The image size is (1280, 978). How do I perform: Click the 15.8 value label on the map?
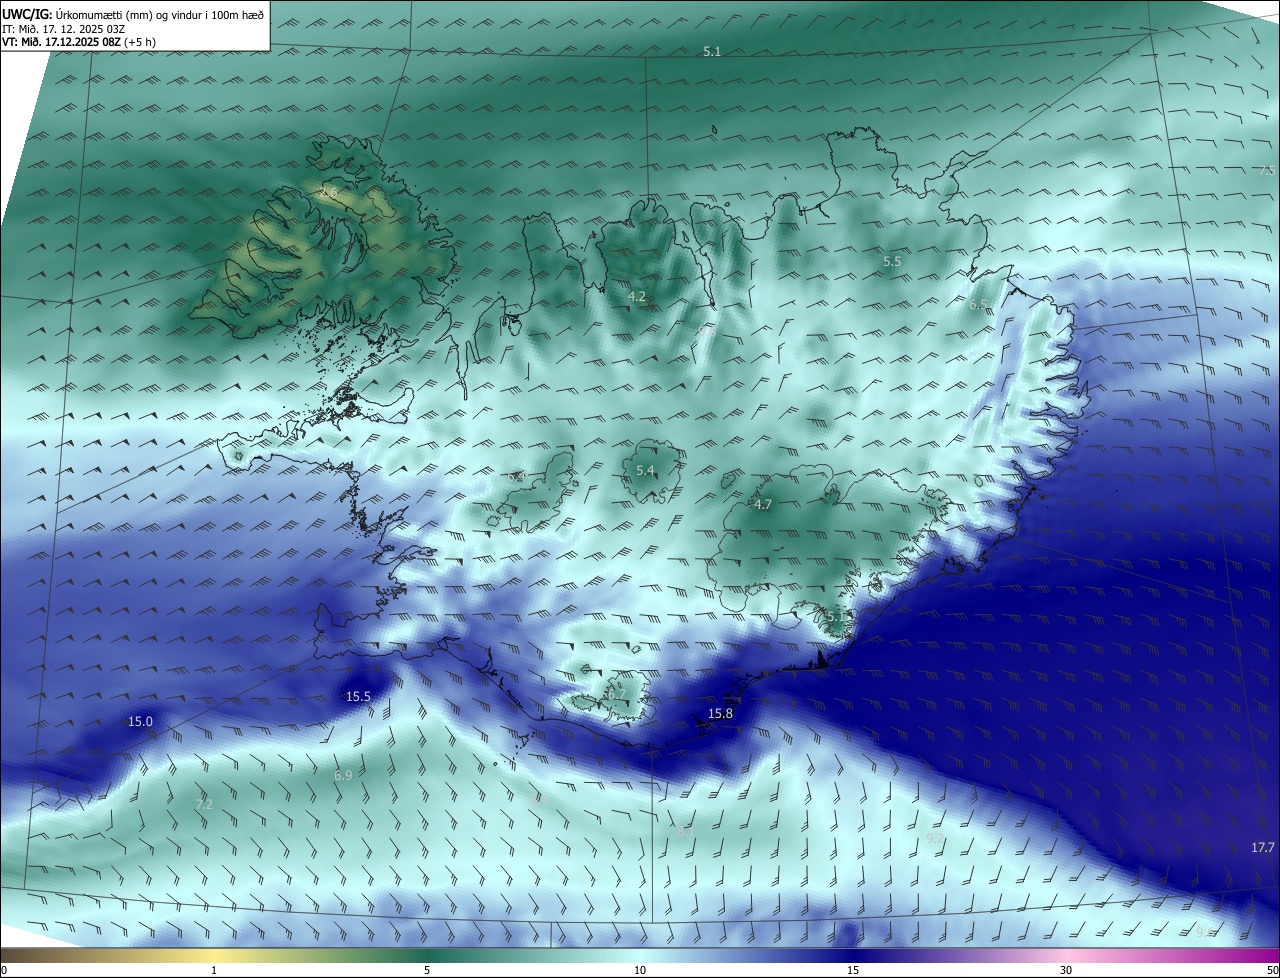(720, 713)
